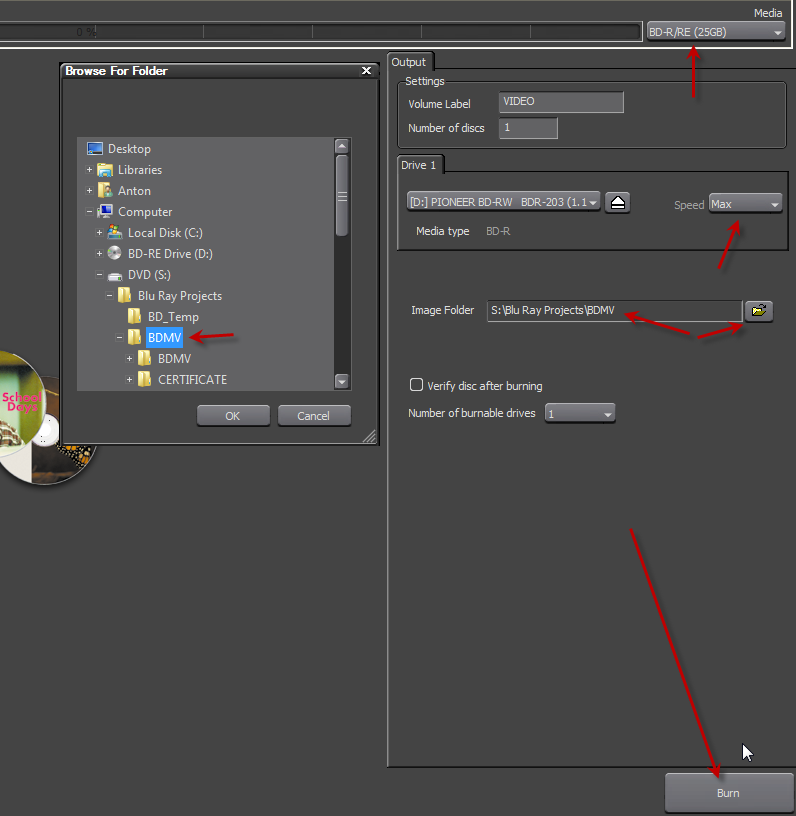Collapse the selected BDMV node
The width and height of the screenshot is (796, 816).
click(120, 337)
